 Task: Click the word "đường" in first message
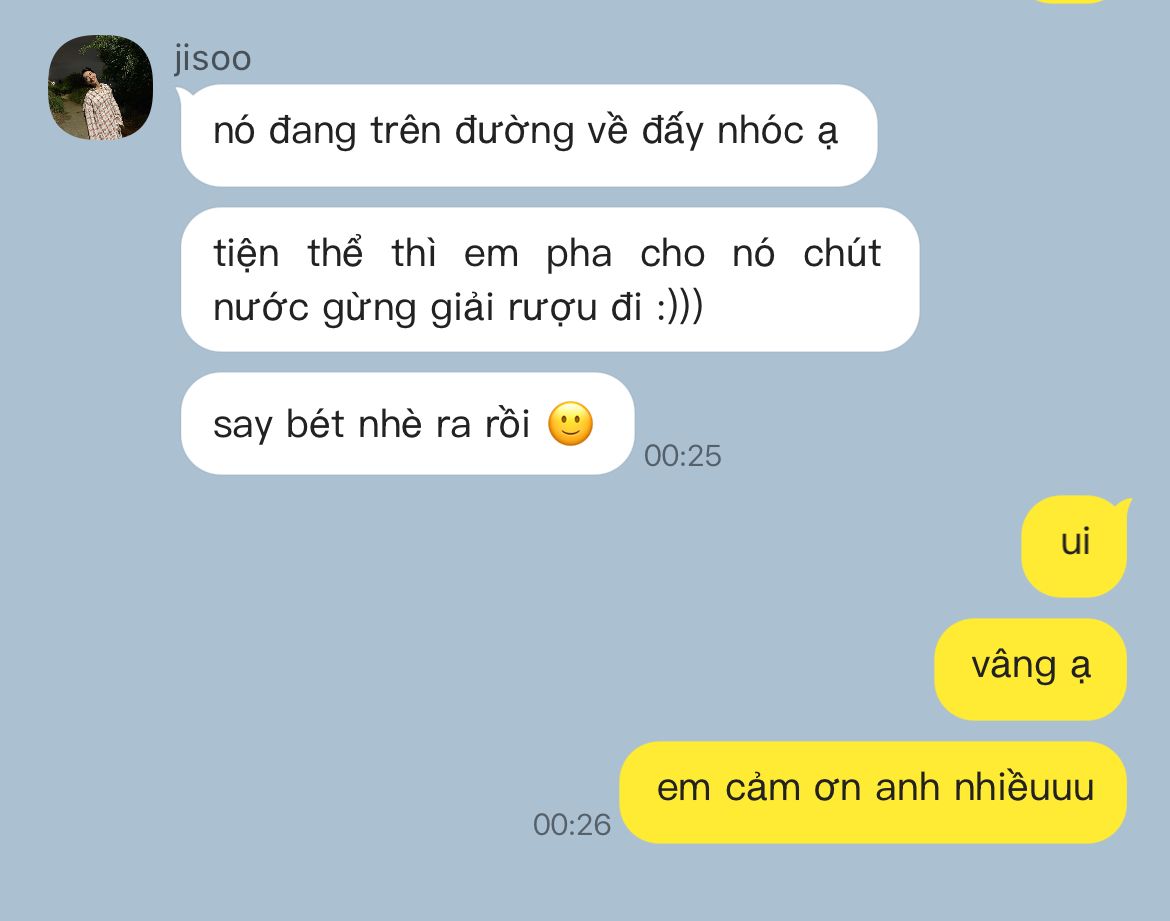(x=515, y=131)
